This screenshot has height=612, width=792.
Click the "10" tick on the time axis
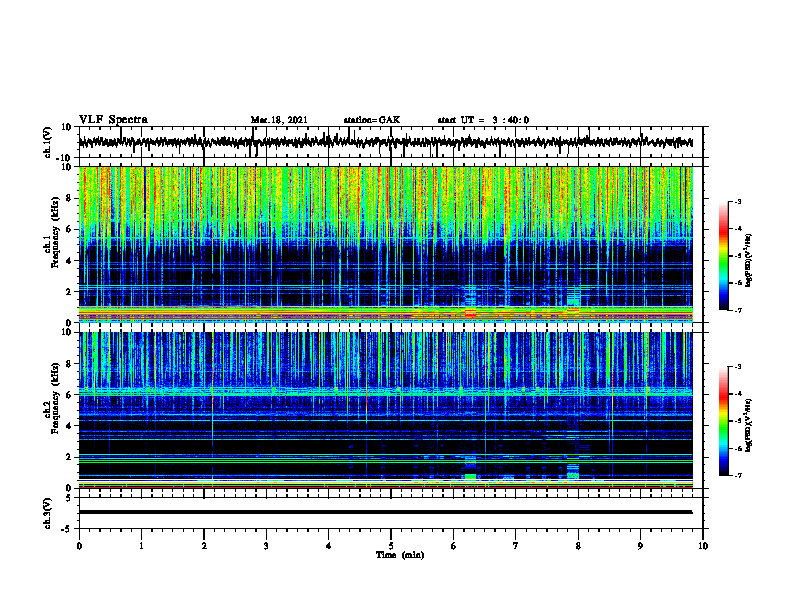[703, 546]
